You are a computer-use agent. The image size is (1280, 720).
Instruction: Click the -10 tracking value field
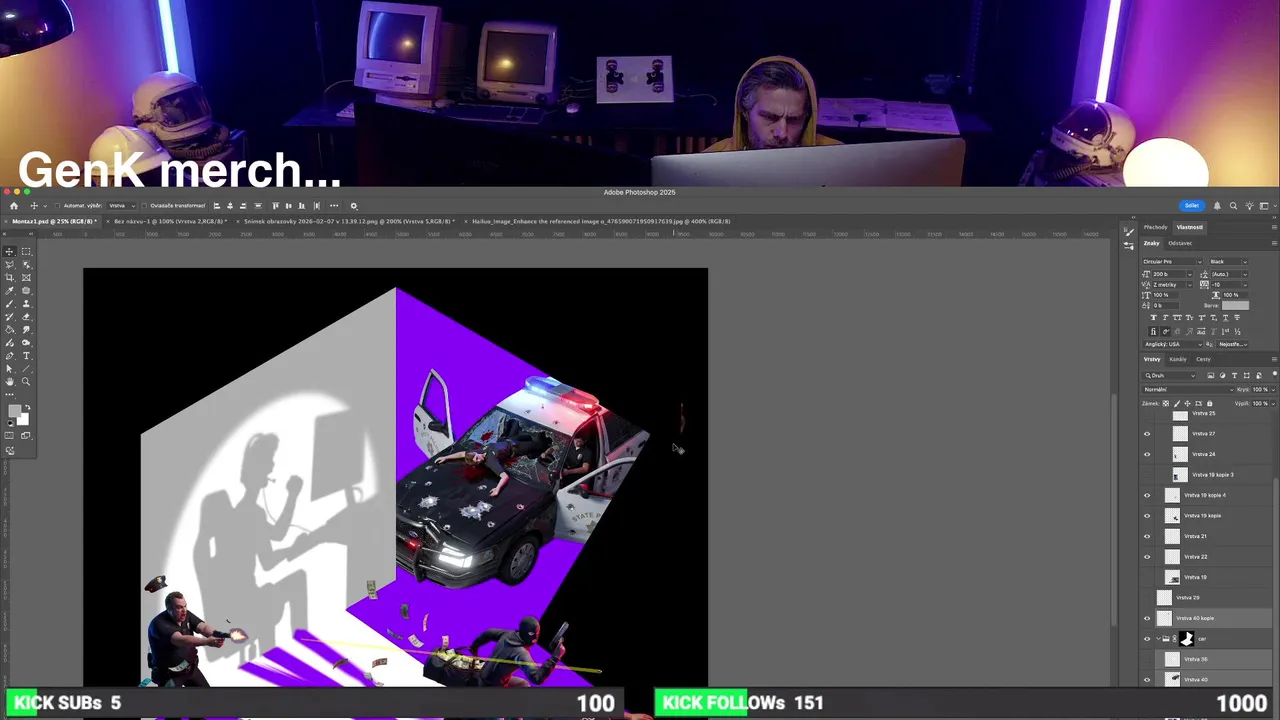coord(1226,285)
